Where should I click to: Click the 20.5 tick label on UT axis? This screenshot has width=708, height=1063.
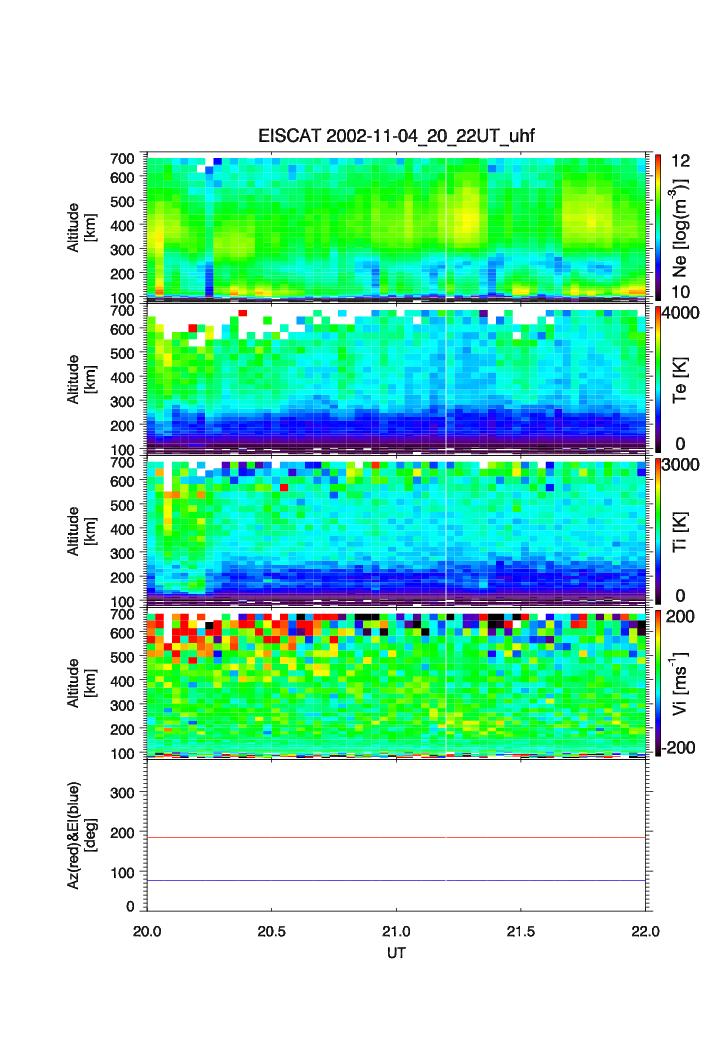coord(272,930)
